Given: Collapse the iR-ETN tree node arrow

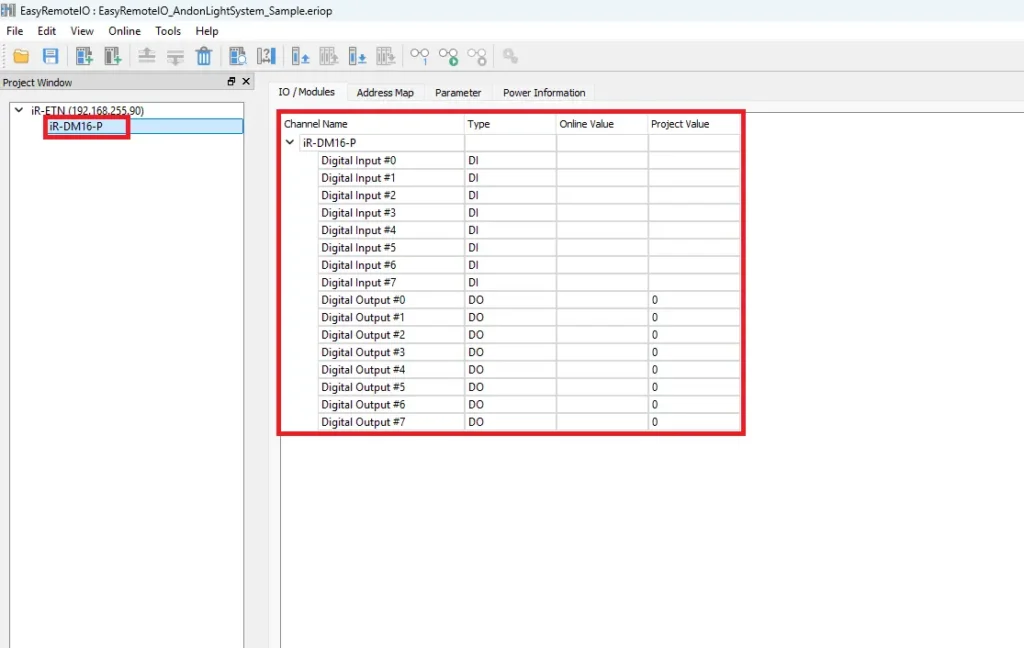Looking at the screenshot, I should coord(19,110).
